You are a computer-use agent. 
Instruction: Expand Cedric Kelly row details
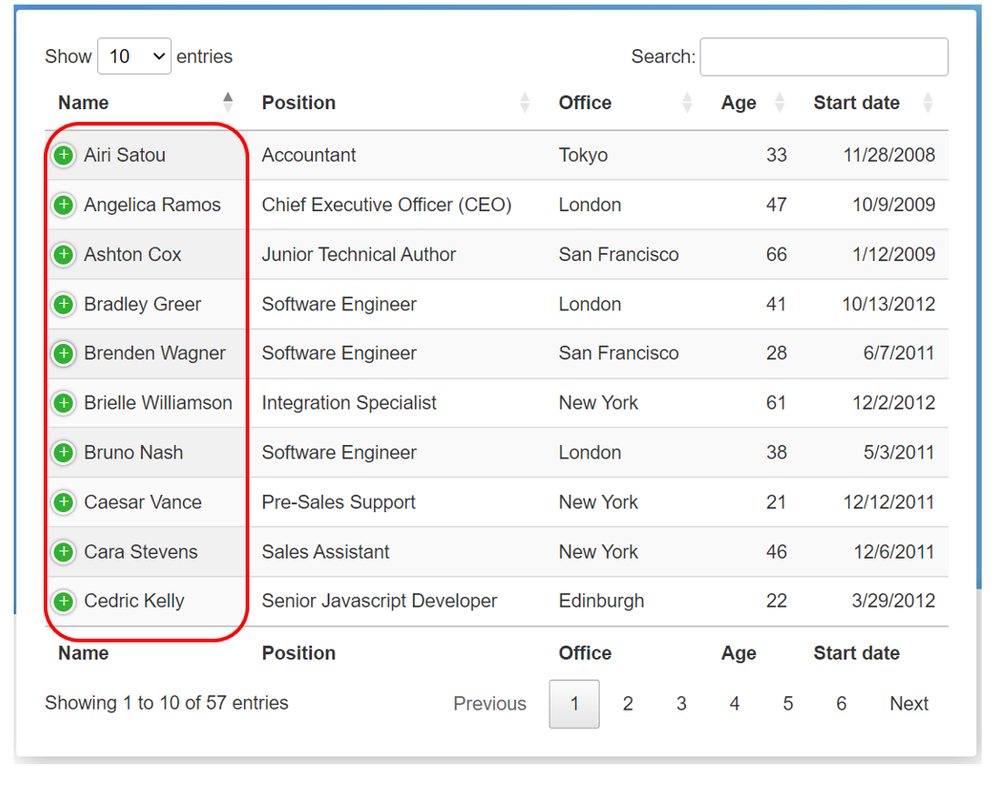(x=63, y=601)
